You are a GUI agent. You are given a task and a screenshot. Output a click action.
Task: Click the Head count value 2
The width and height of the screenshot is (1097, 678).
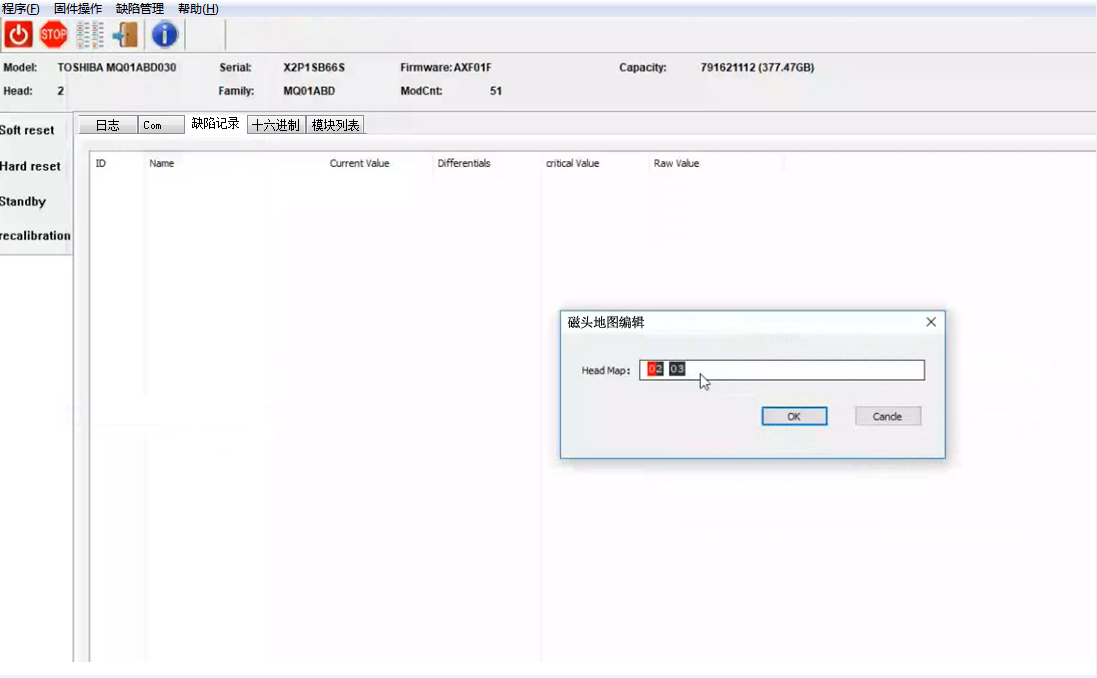tap(60, 91)
